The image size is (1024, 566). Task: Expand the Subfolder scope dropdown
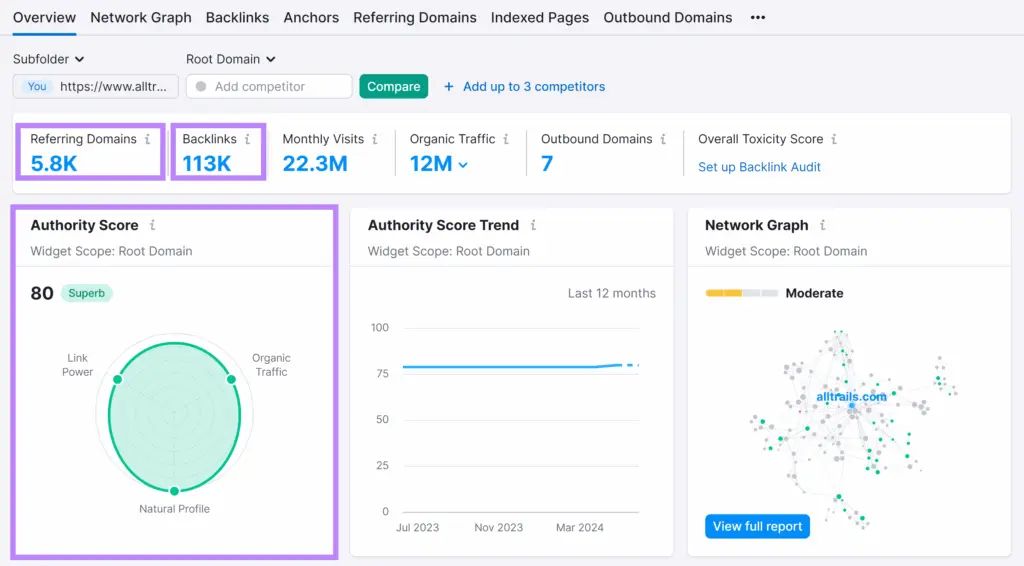click(49, 59)
